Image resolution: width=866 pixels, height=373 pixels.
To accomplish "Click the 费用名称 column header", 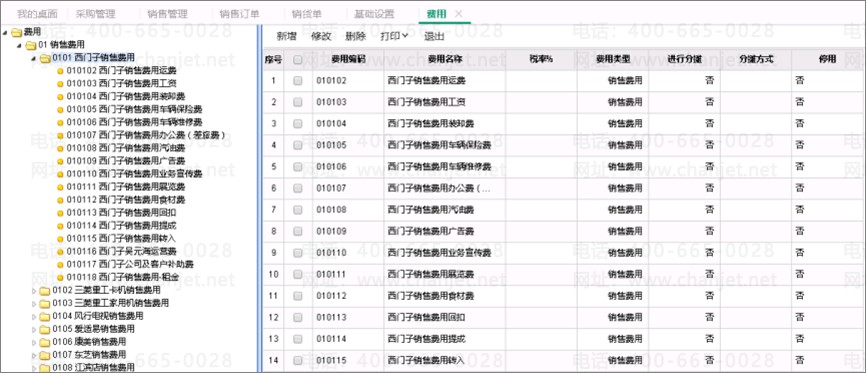I will (445, 60).
